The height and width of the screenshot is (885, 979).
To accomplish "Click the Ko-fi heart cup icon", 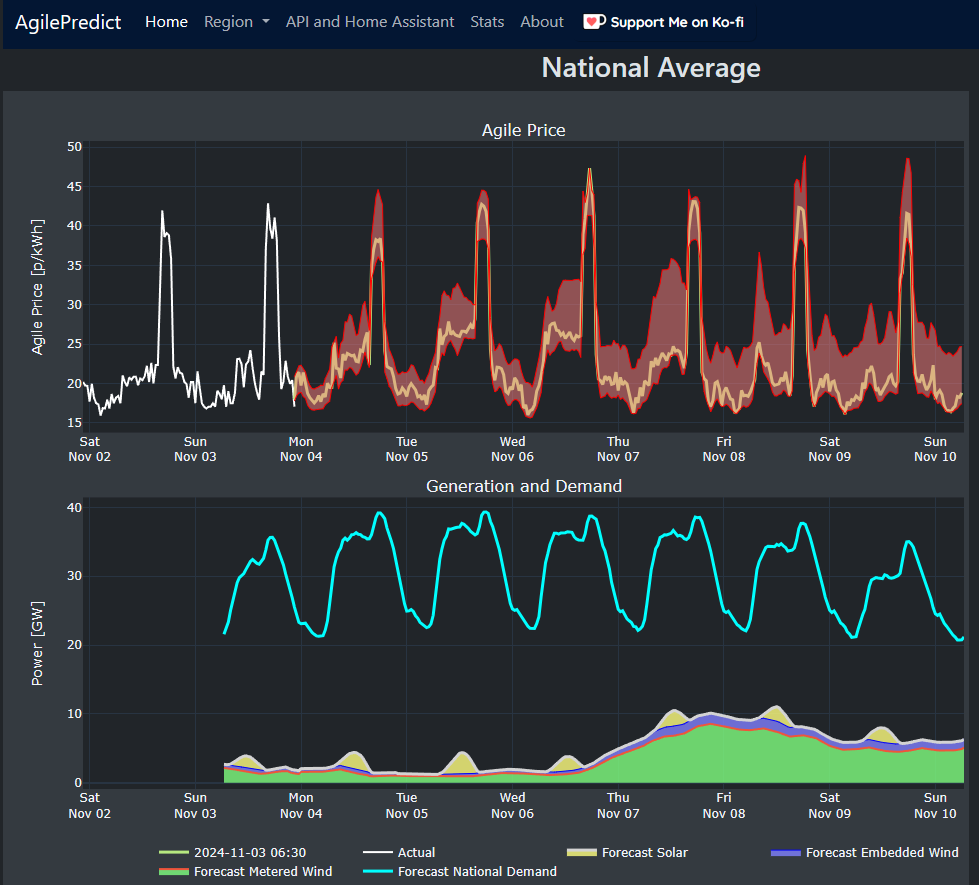I will [594, 22].
